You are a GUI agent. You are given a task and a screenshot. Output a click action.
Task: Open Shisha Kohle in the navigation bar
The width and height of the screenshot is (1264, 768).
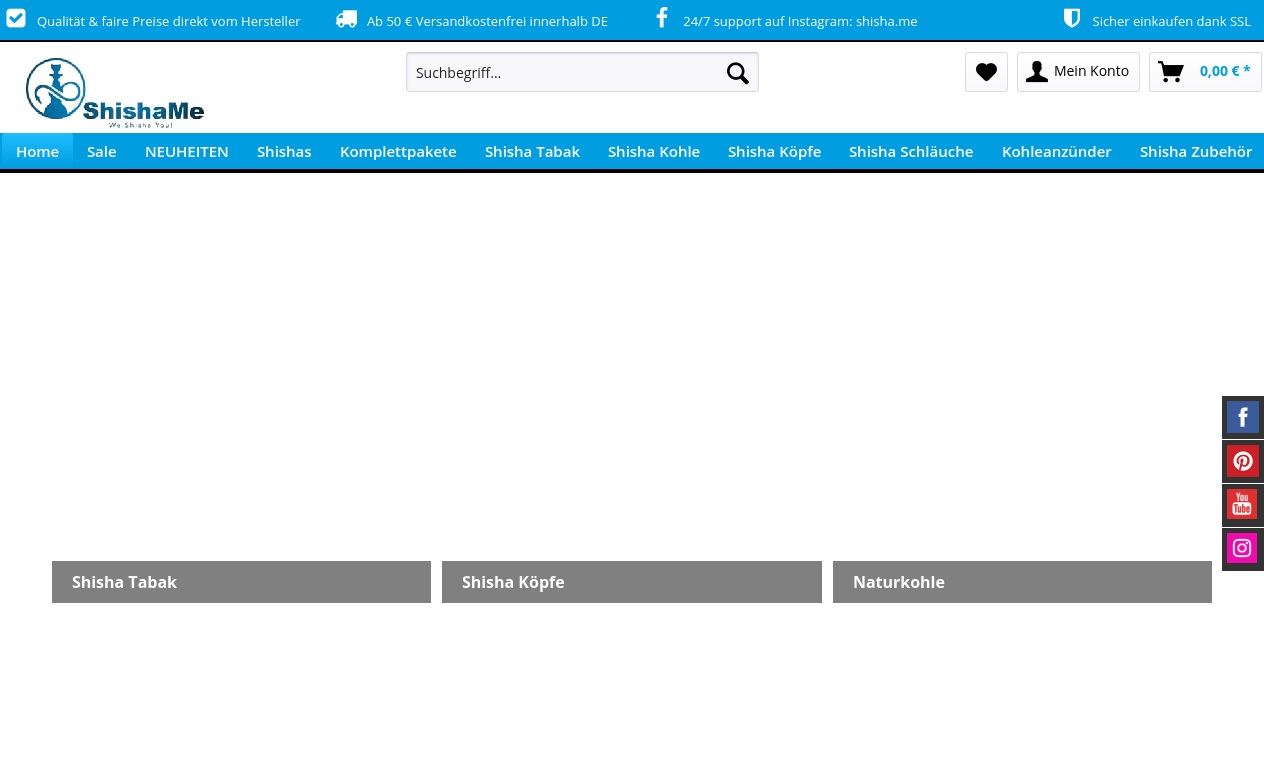pyautogui.click(x=654, y=152)
